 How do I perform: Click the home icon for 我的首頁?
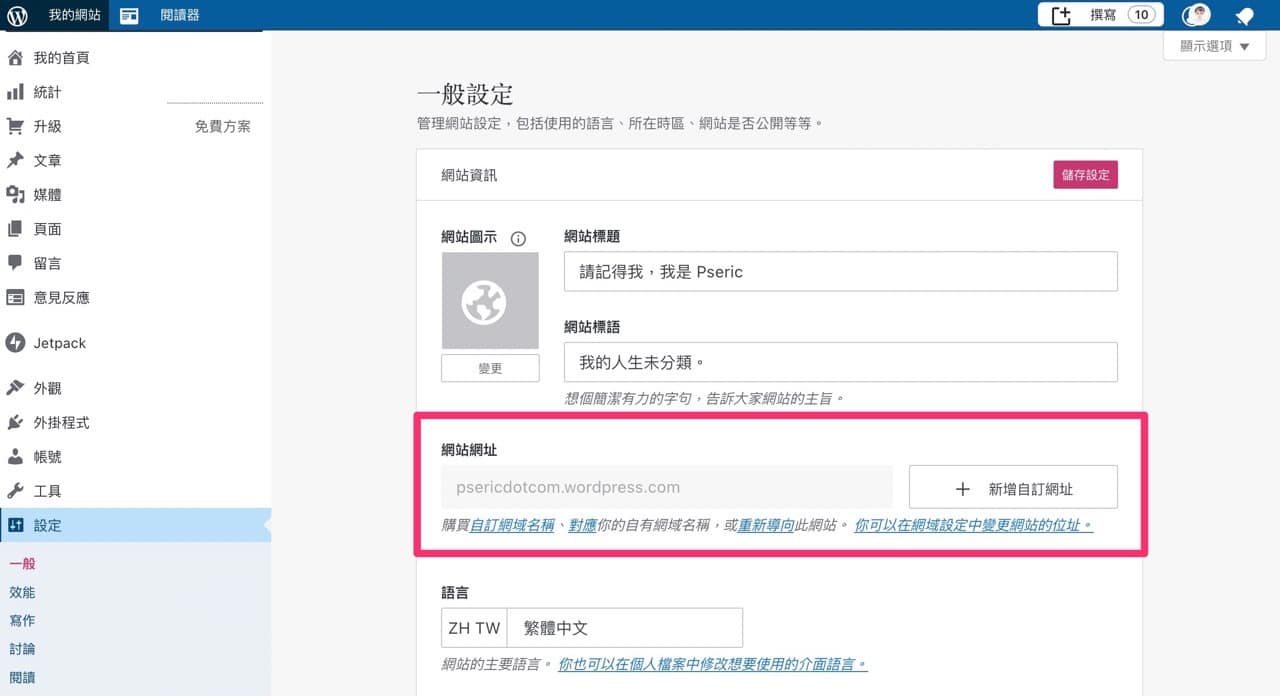click(15, 57)
